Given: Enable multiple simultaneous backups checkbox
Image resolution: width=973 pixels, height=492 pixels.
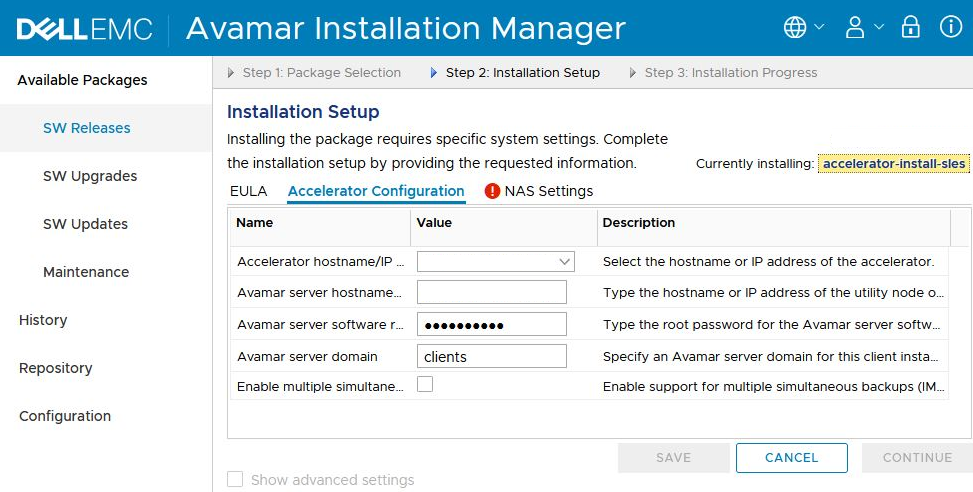Looking at the screenshot, I should [x=425, y=384].
